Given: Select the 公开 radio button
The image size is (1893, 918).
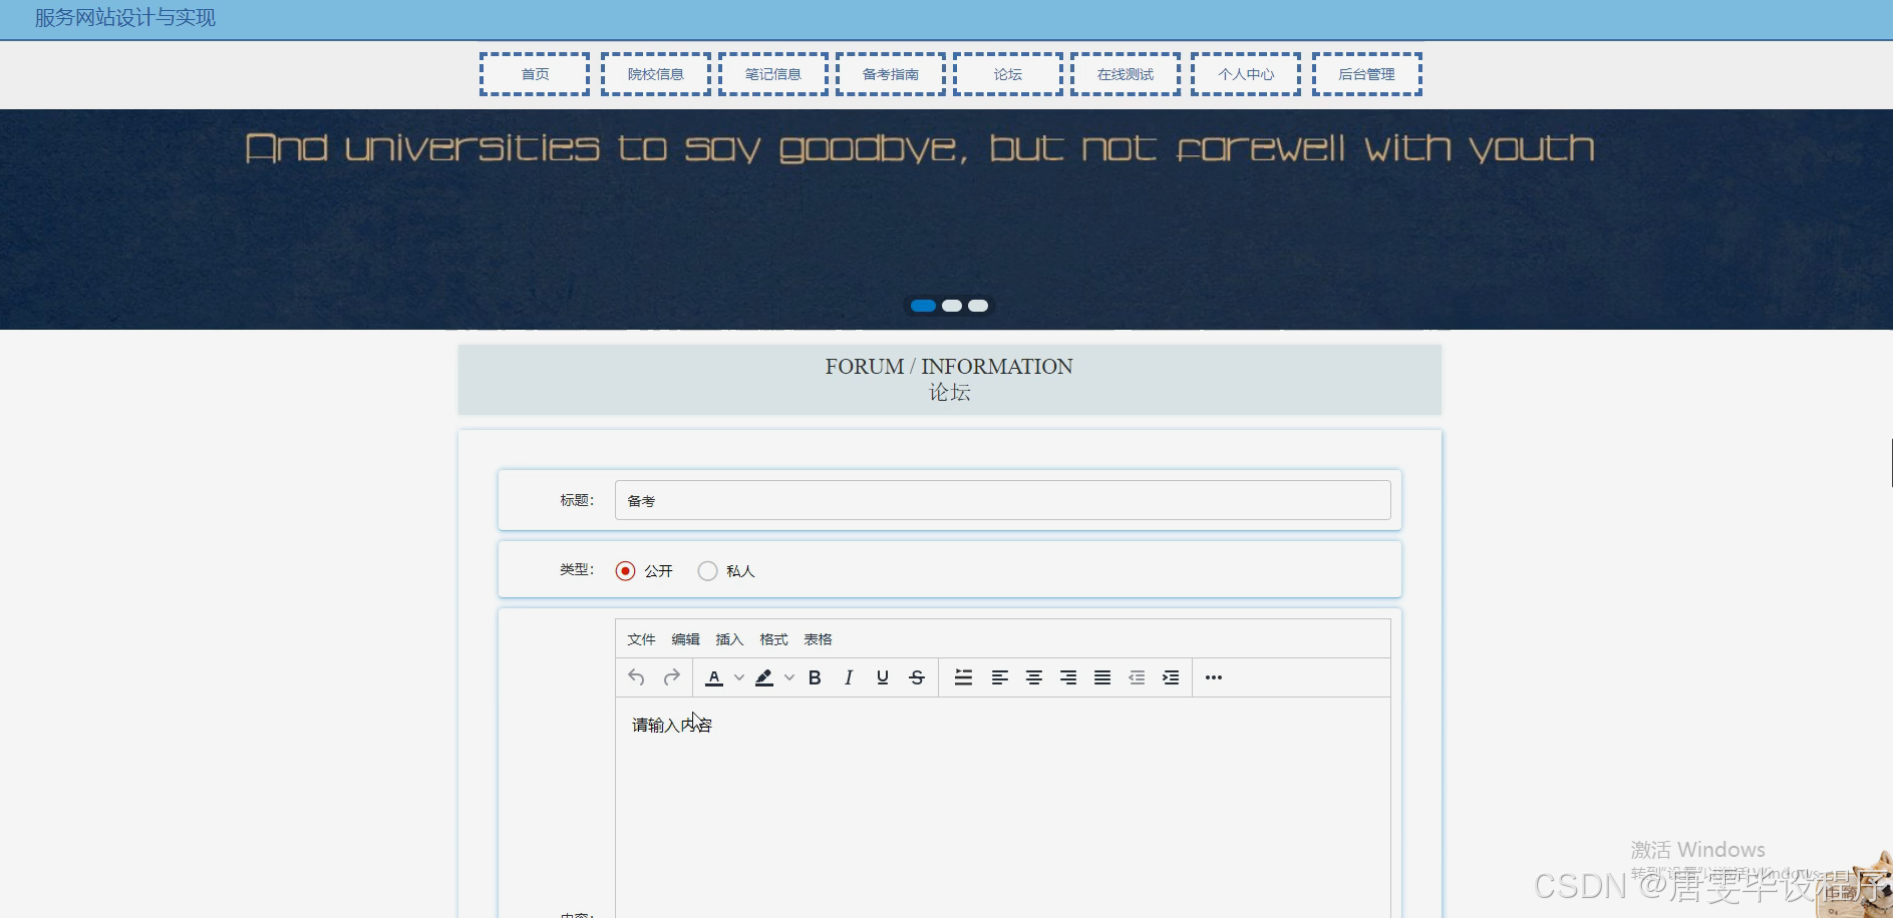Looking at the screenshot, I should coord(625,571).
